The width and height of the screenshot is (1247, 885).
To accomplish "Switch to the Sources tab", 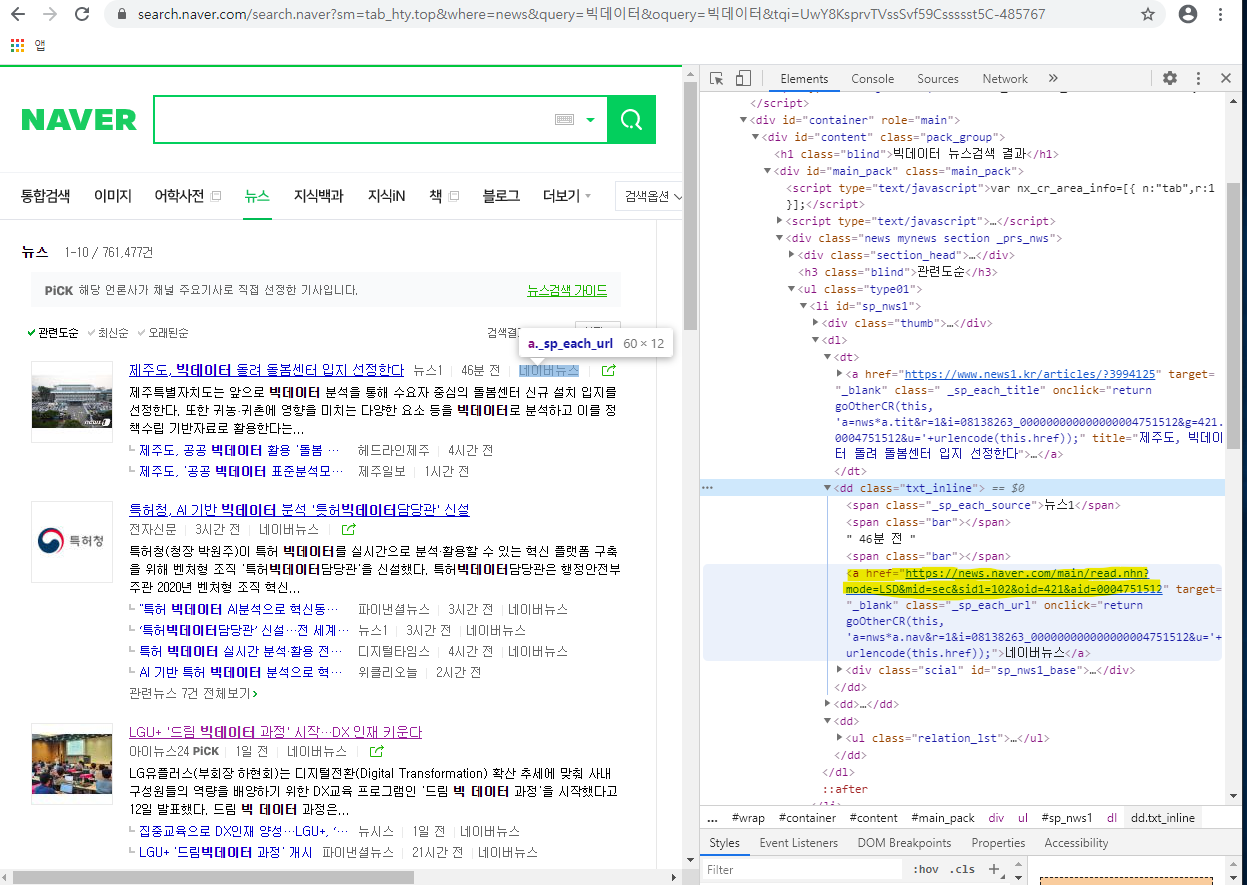I will [x=938, y=79].
